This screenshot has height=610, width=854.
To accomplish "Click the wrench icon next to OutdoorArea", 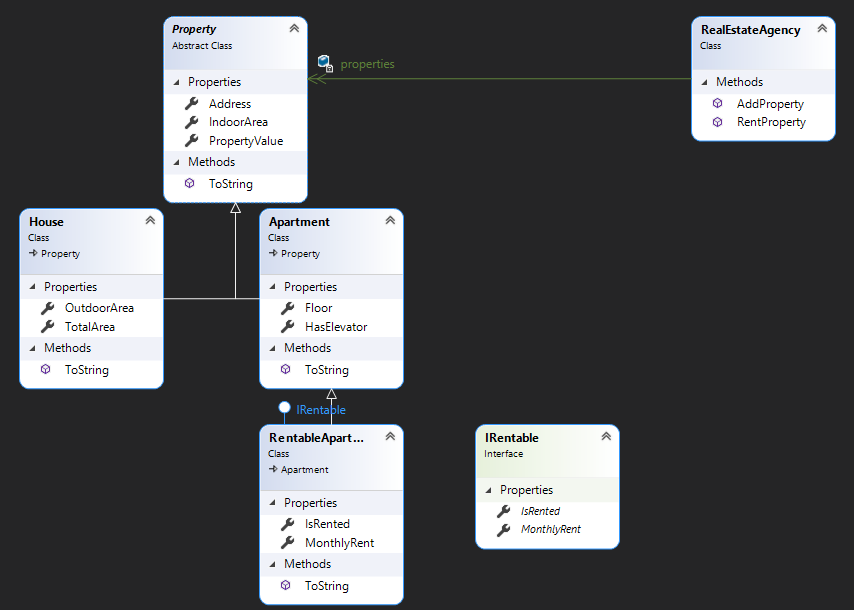I will click(x=47, y=308).
